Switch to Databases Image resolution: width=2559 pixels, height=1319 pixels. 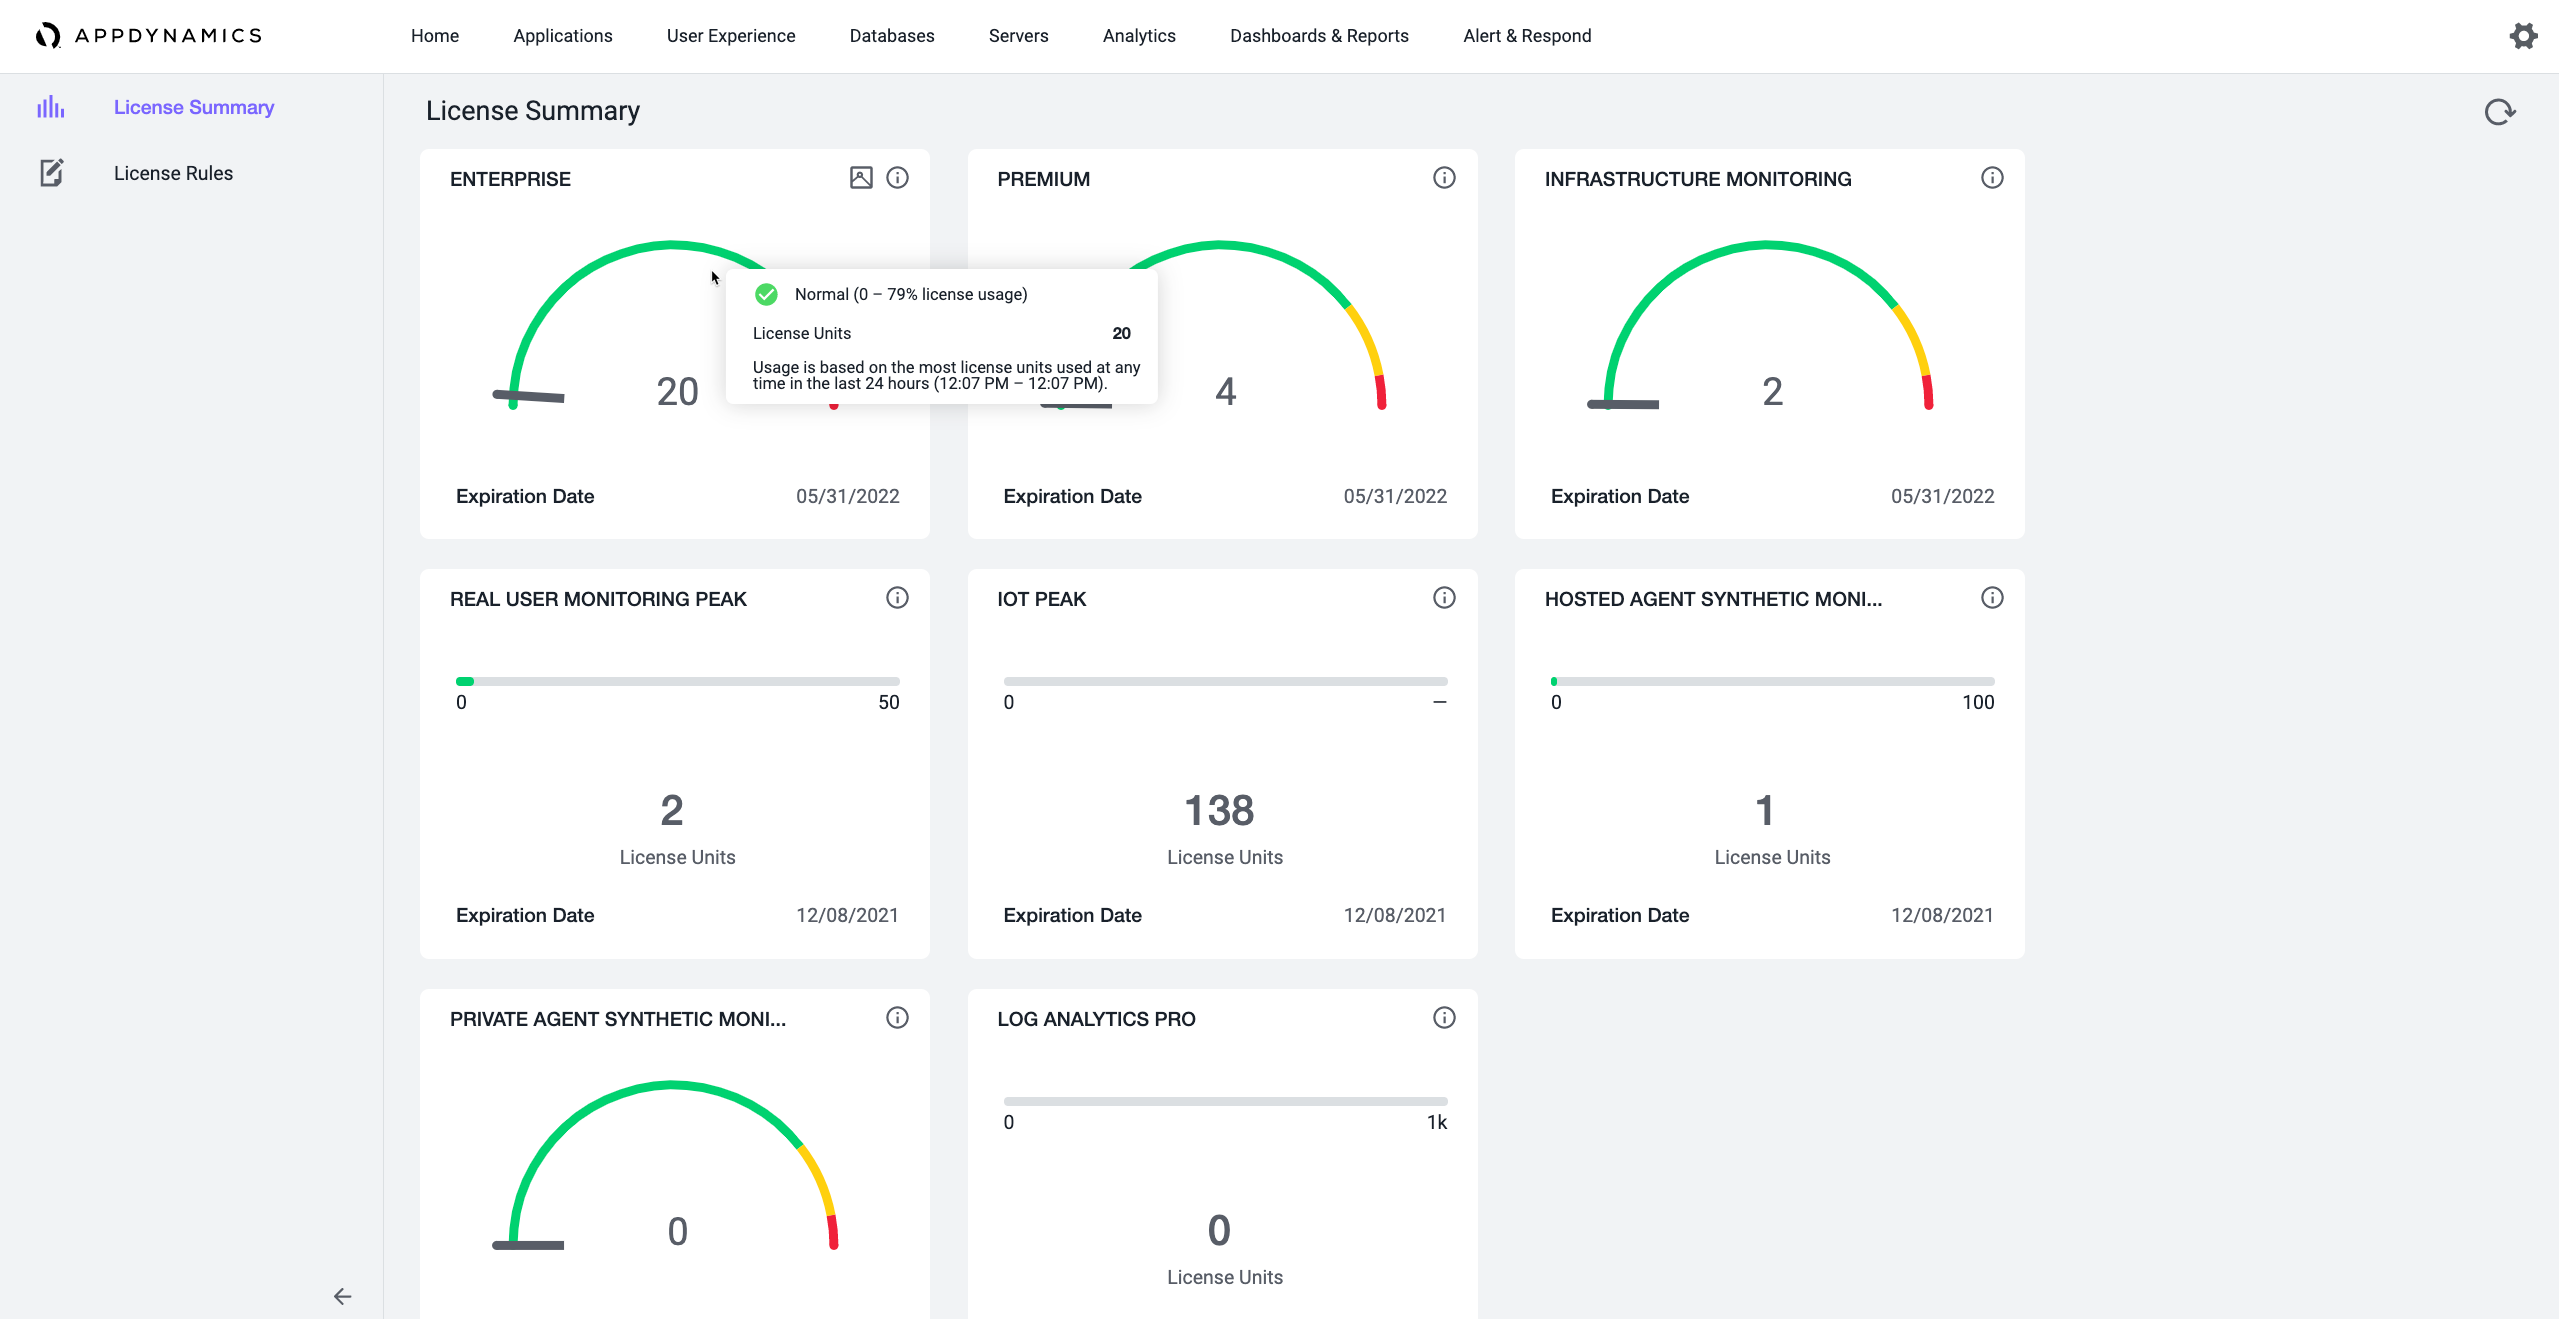(x=892, y=36)
